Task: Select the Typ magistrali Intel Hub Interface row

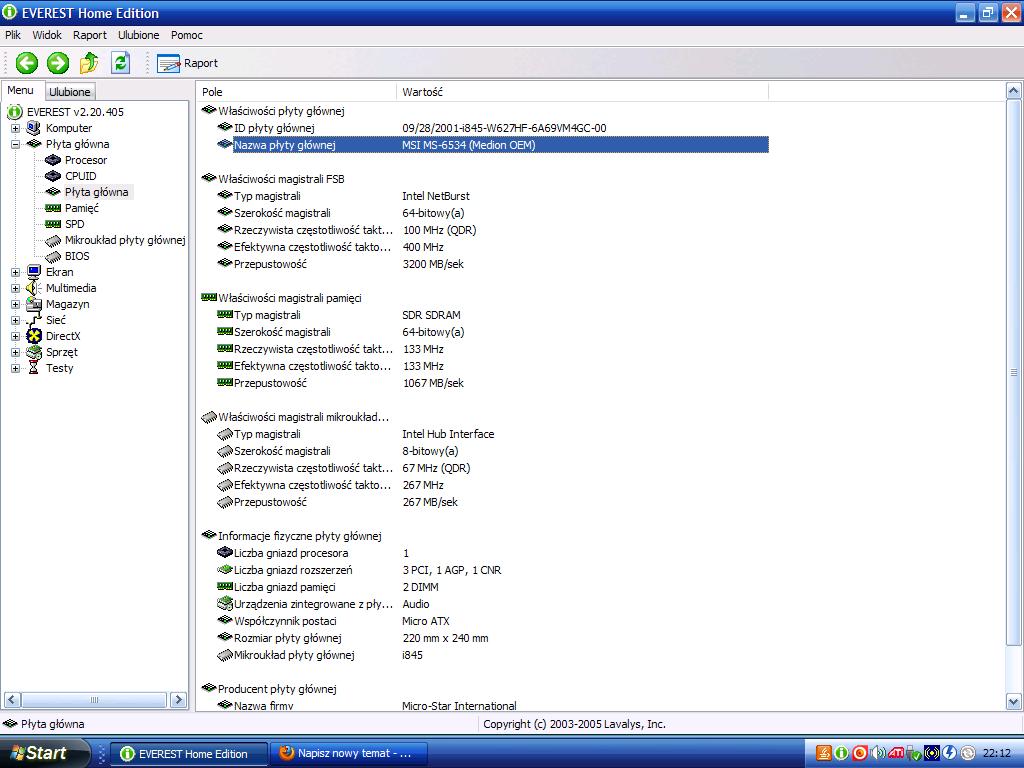Action: (485, 434)
